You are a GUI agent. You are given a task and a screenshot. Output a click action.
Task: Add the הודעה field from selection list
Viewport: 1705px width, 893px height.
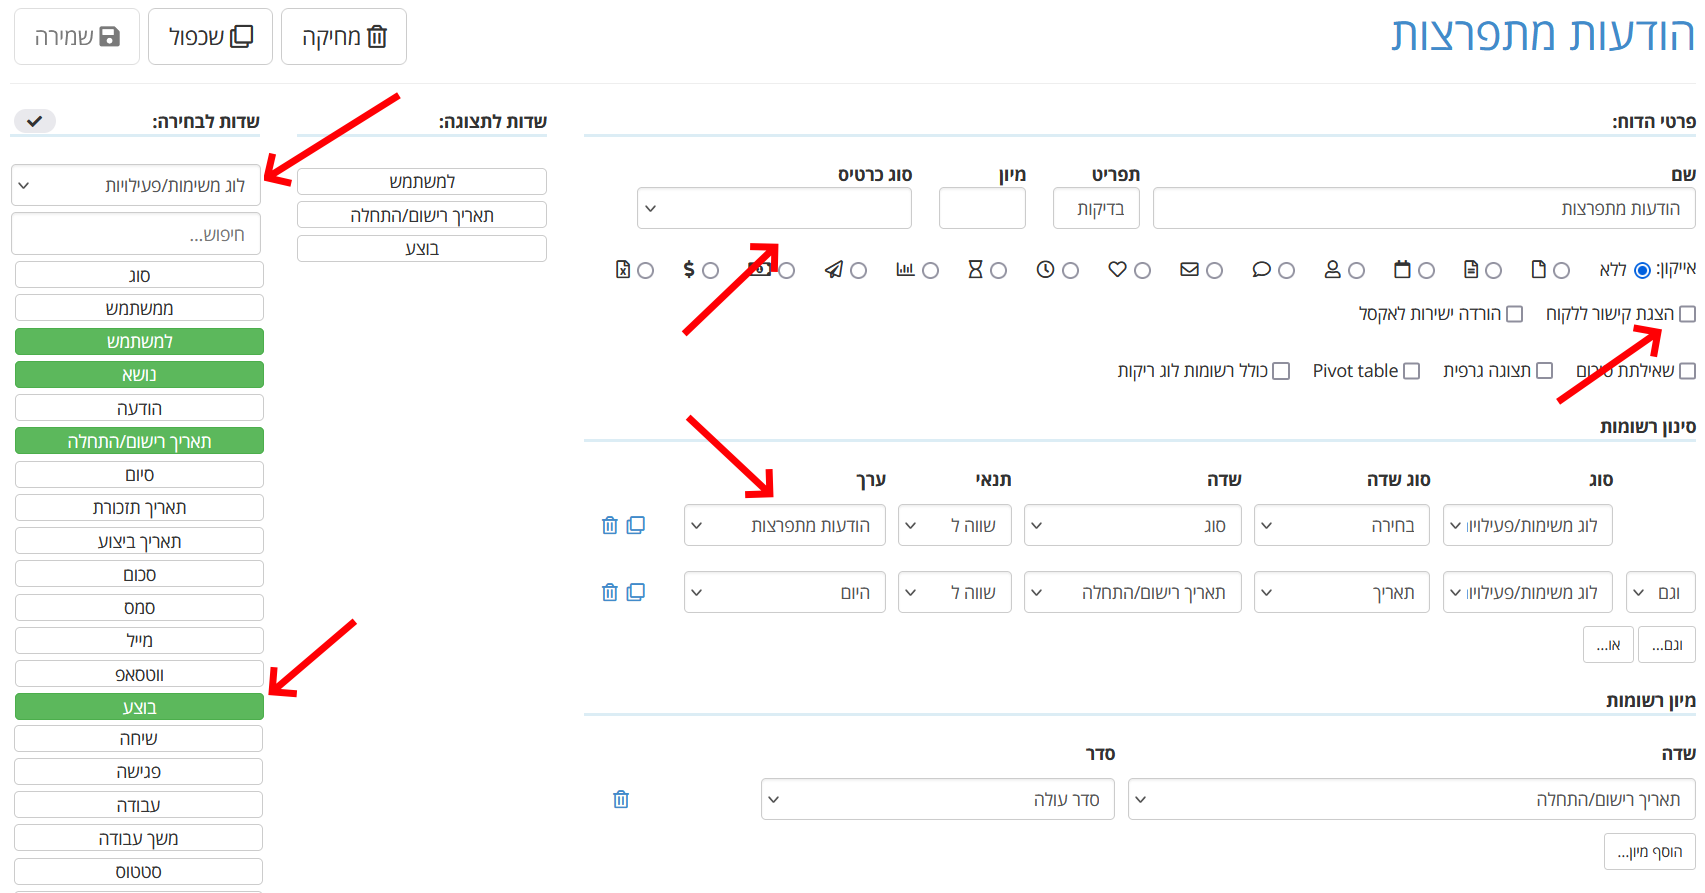click(139, 408)
